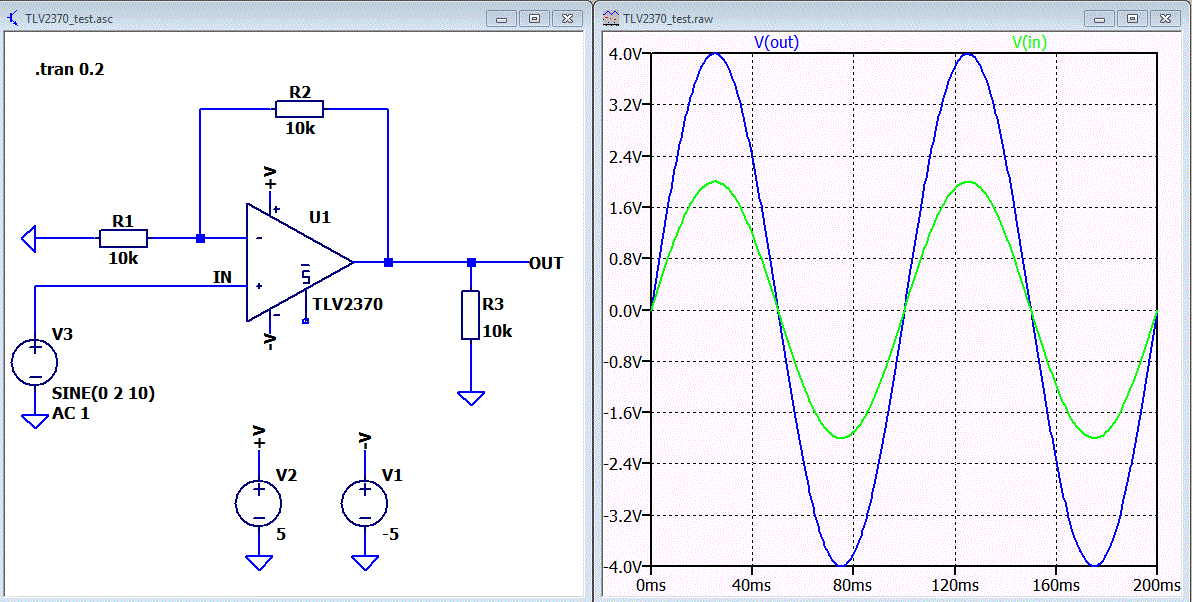Open the schematic window system icon
This screenshot has height=602, width=1192.
pyautogui.click(x=11, y=18)
